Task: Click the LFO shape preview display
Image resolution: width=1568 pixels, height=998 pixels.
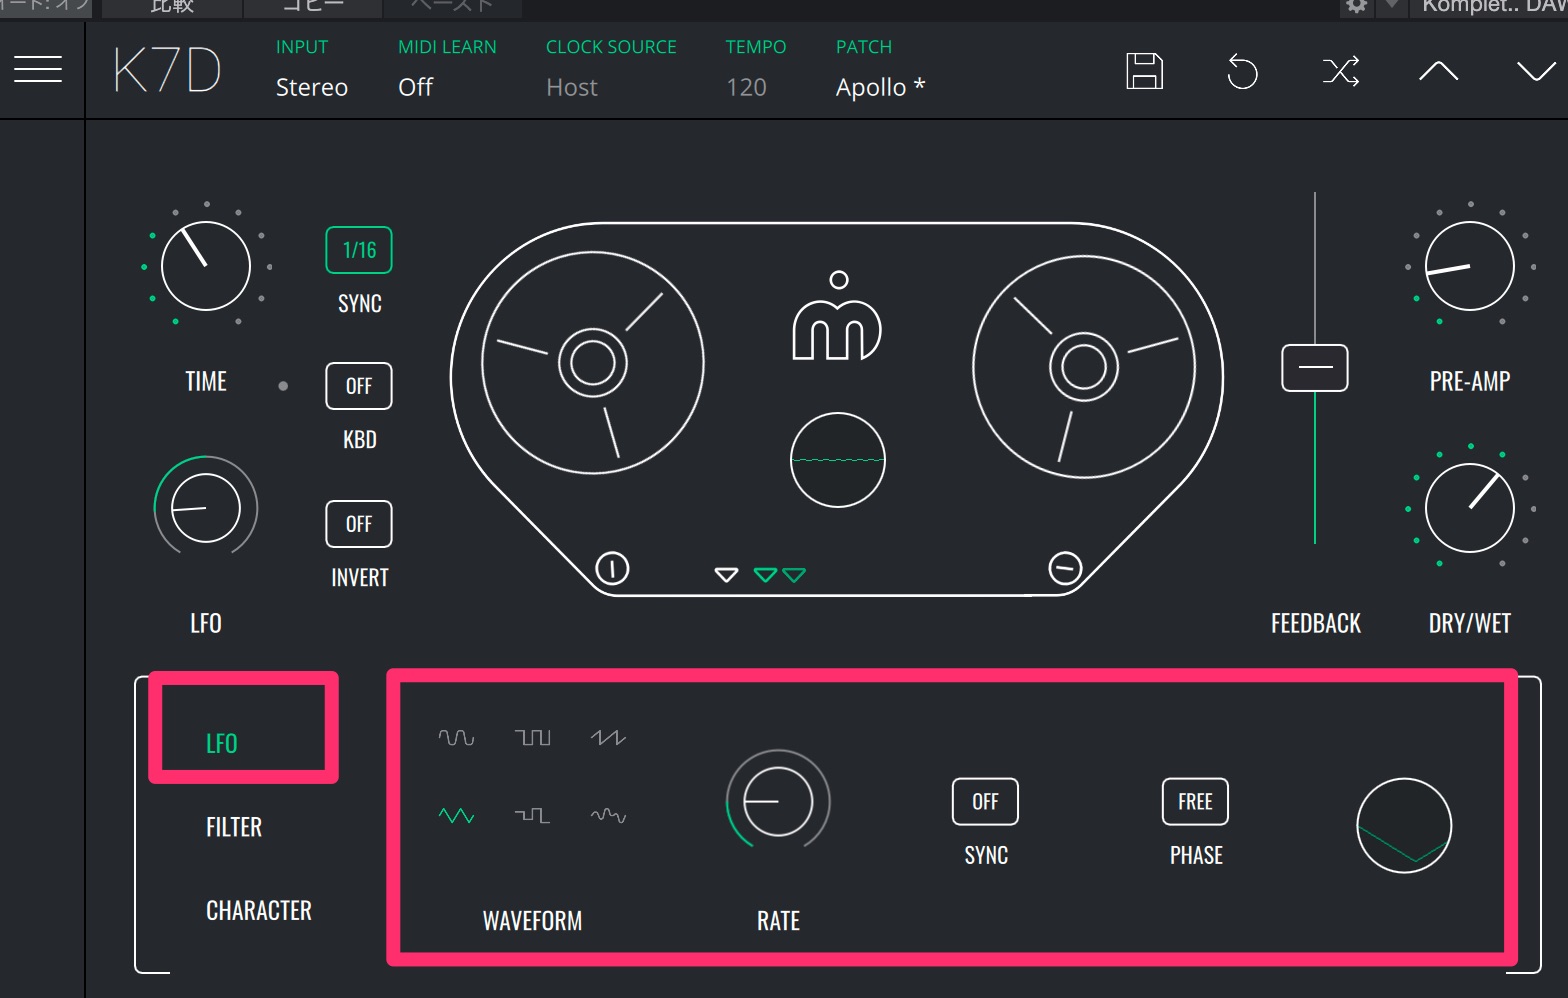Action: pyautogui.click(x=1404, y=826)
